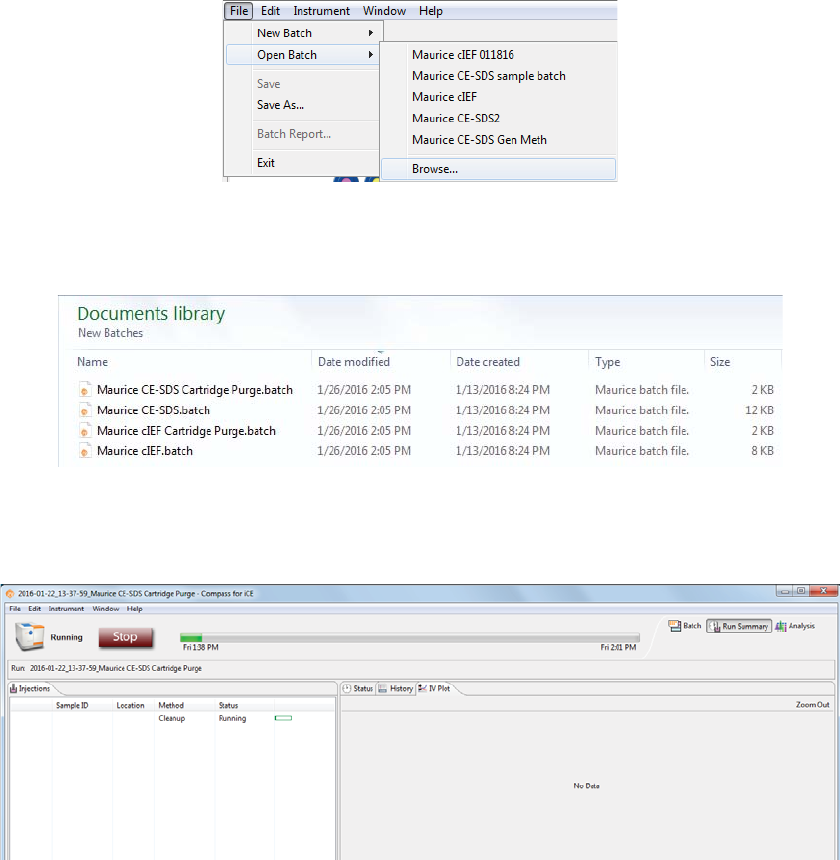Image resolution: width=840 pixels, height=860 pixels.
Task: Open the Status tab
Action: coord(358,688)
